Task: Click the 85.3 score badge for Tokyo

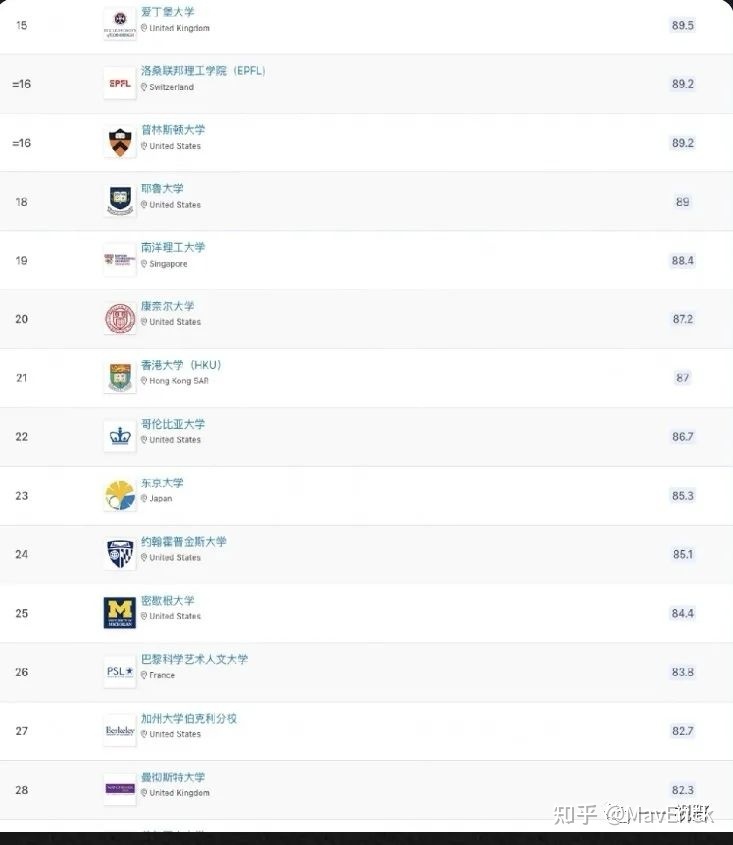Action: point(683,496)
